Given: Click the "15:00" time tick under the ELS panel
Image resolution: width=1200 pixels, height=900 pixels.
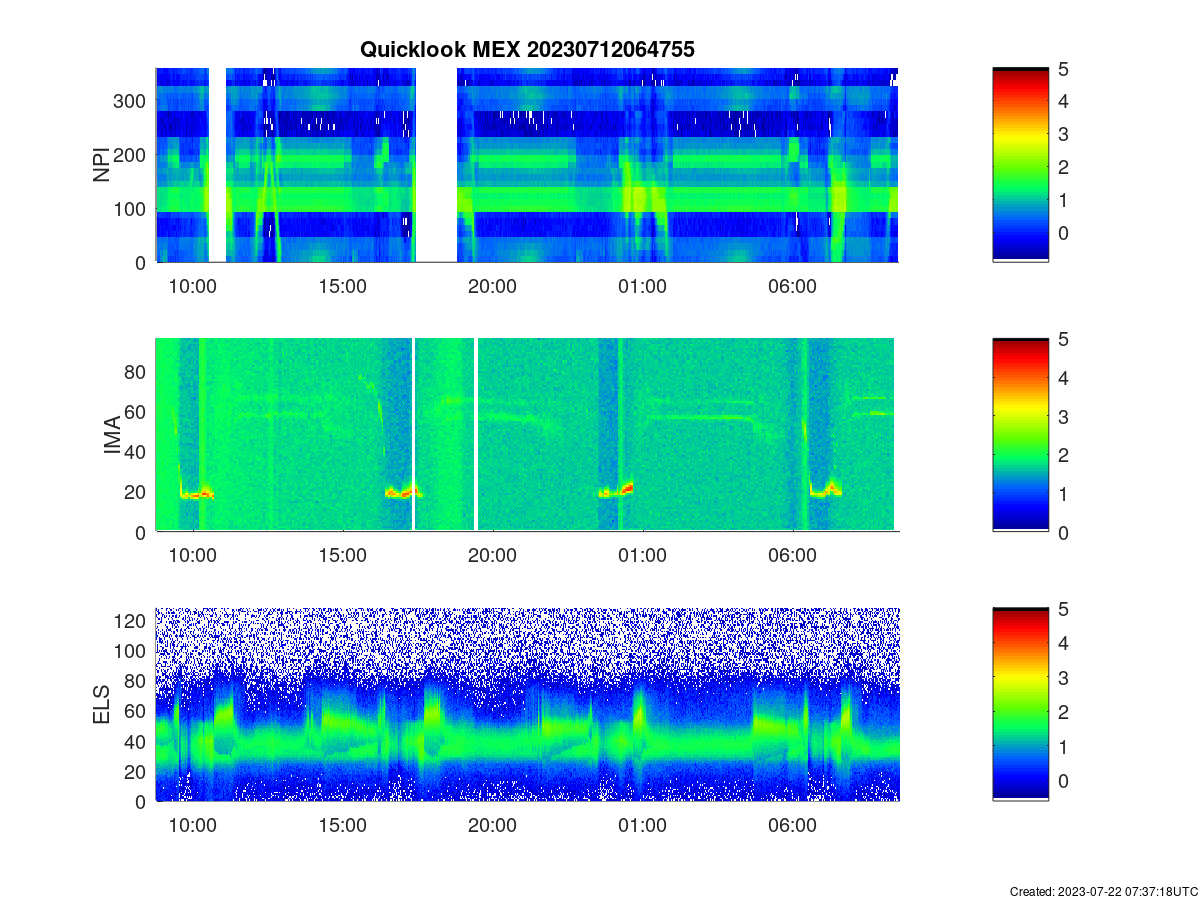Looking at the screenshot, I should 343,826.
